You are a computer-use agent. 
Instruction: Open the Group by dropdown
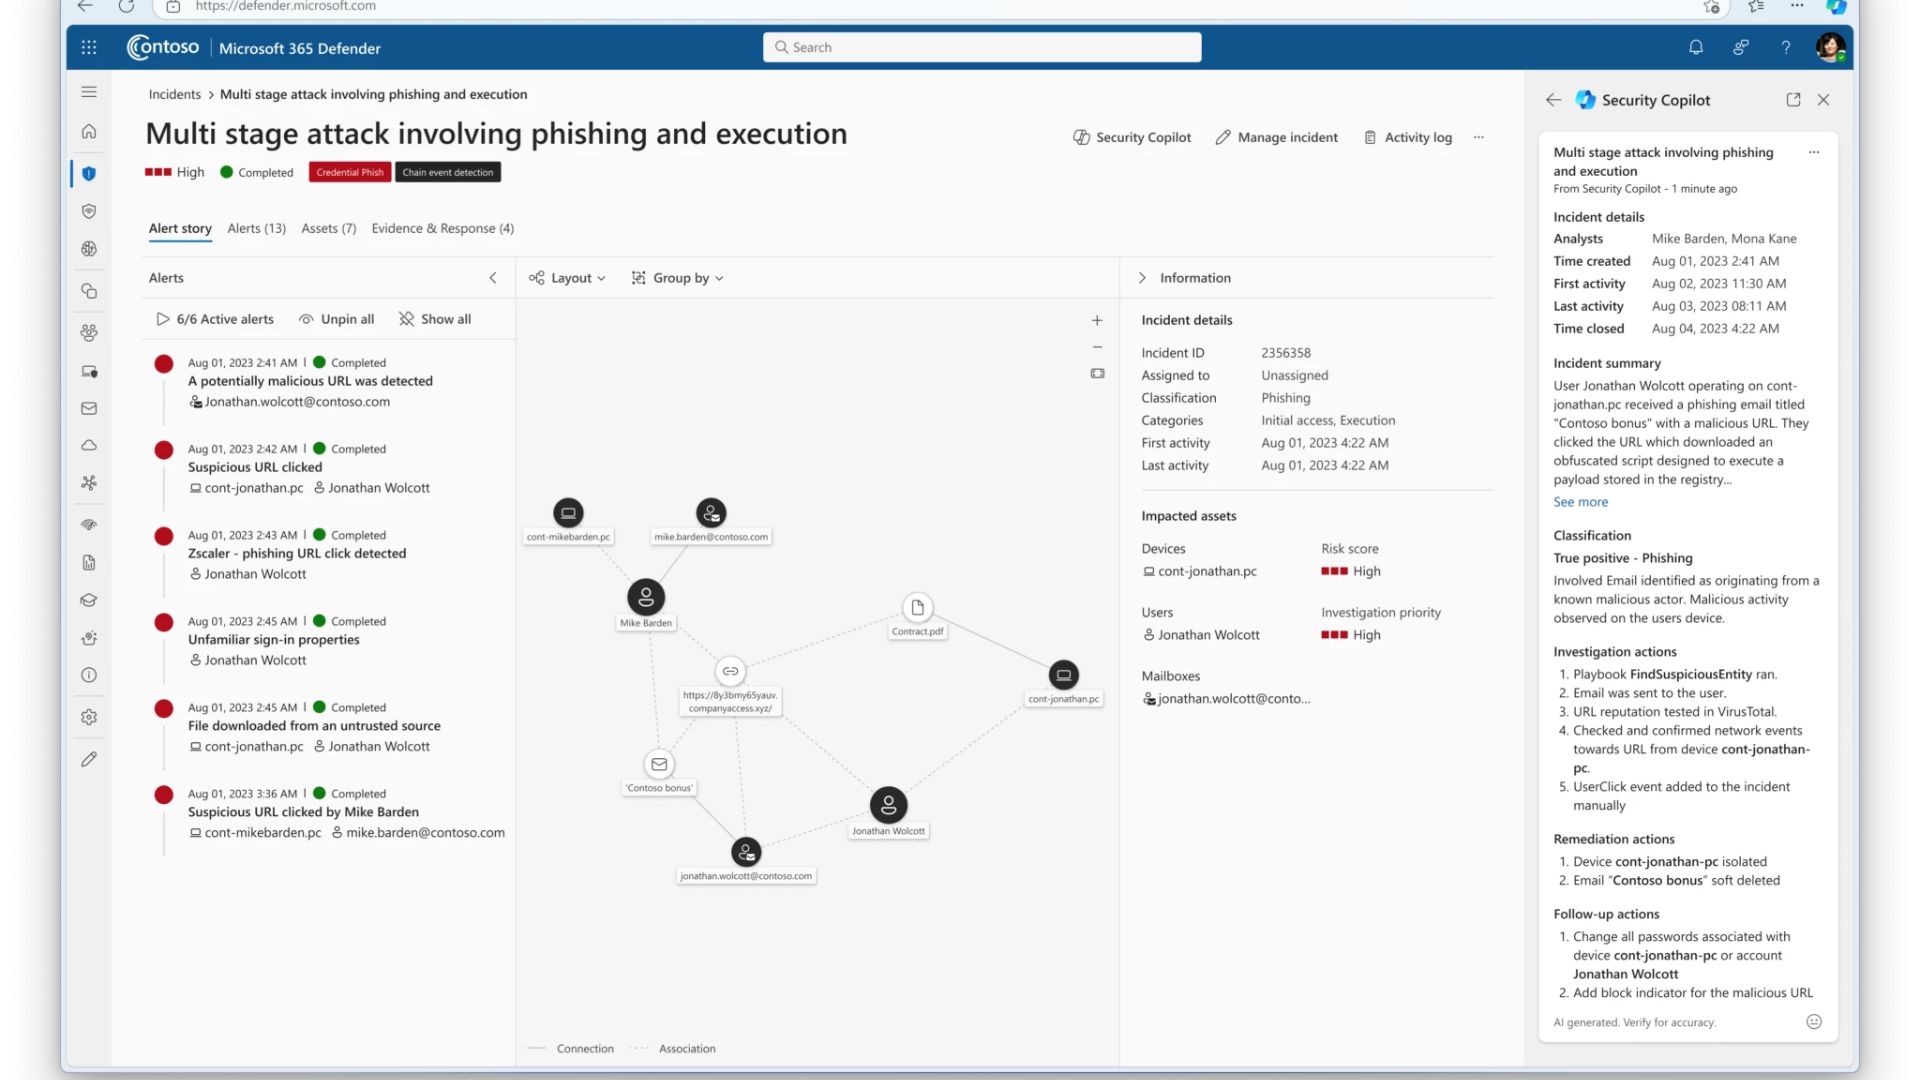[x=678, y=277]
